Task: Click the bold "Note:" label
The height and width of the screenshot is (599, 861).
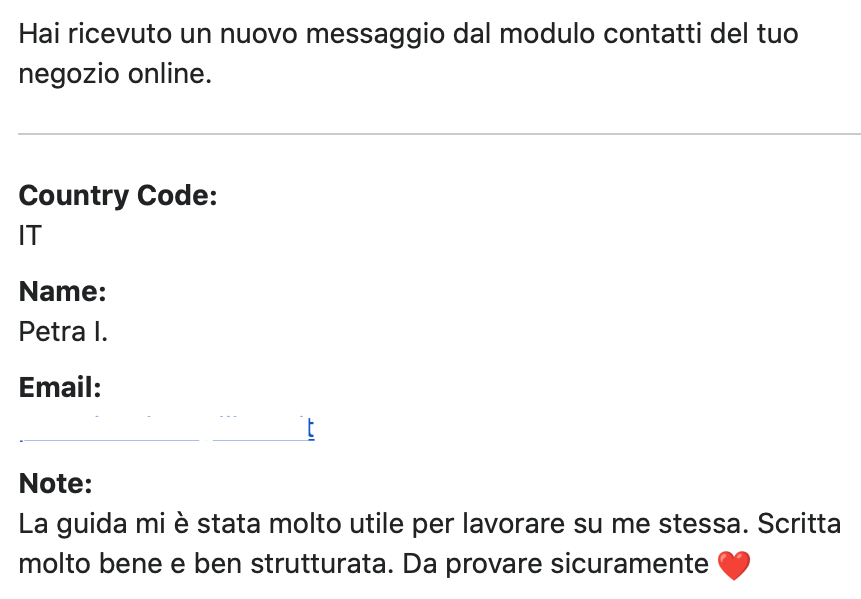Action: tap(56, 484)
